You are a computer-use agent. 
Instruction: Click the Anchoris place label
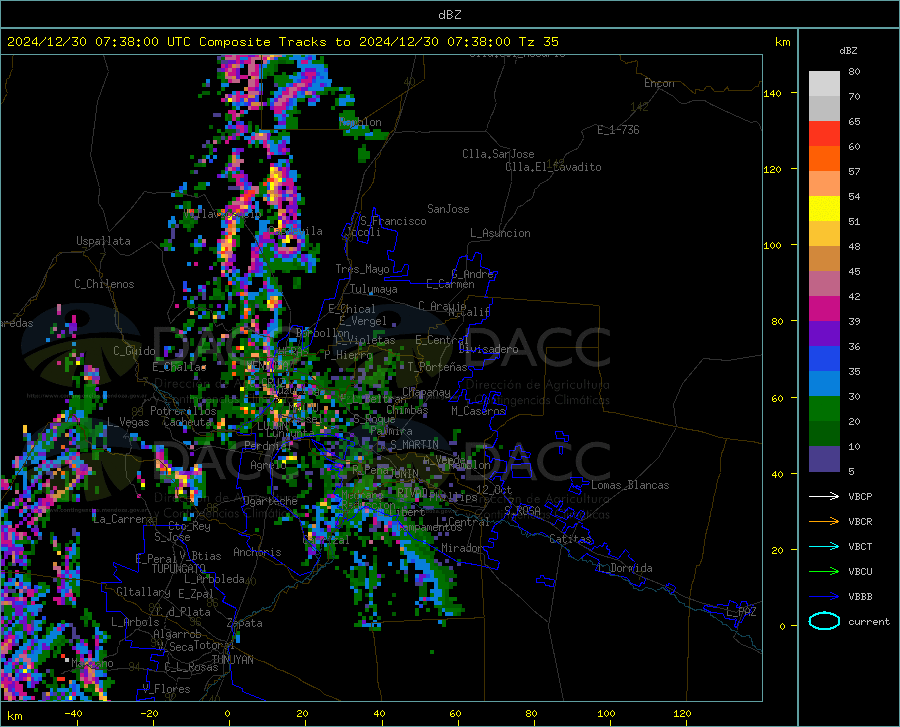257,552
